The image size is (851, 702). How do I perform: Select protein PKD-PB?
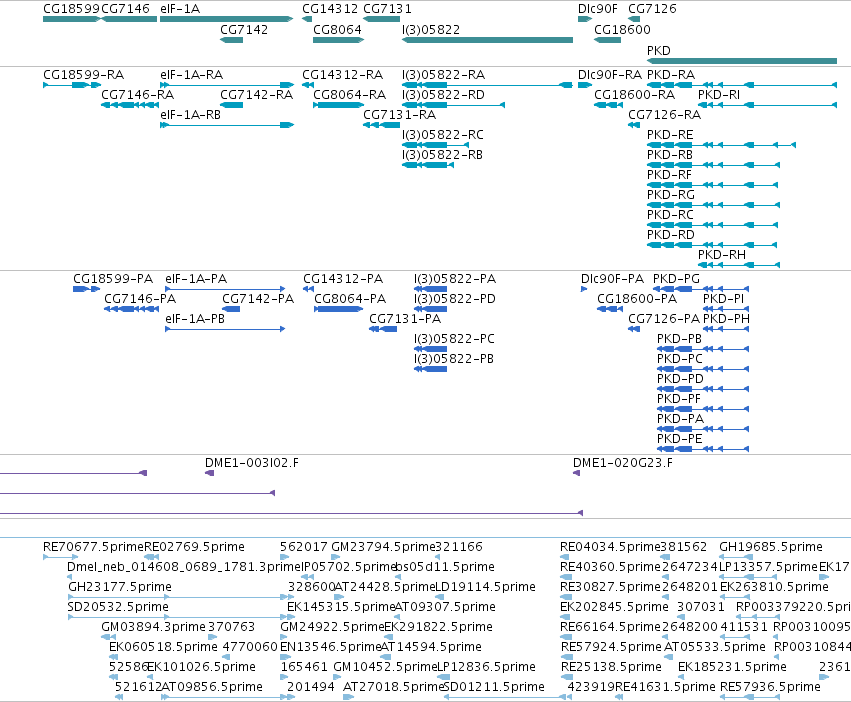tap(679, 339)
